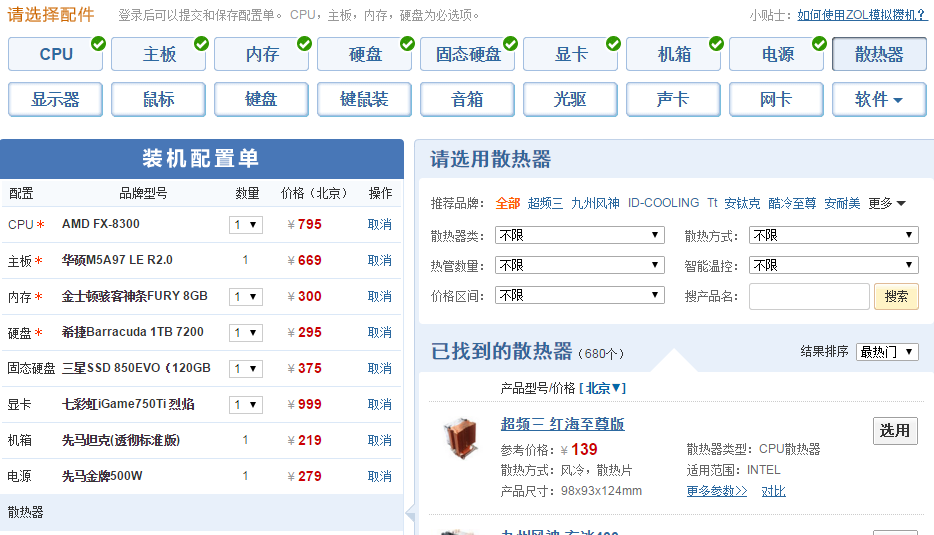
Task: Open the 散热方式 filter dropdown
Action: [x=834, y=235]
